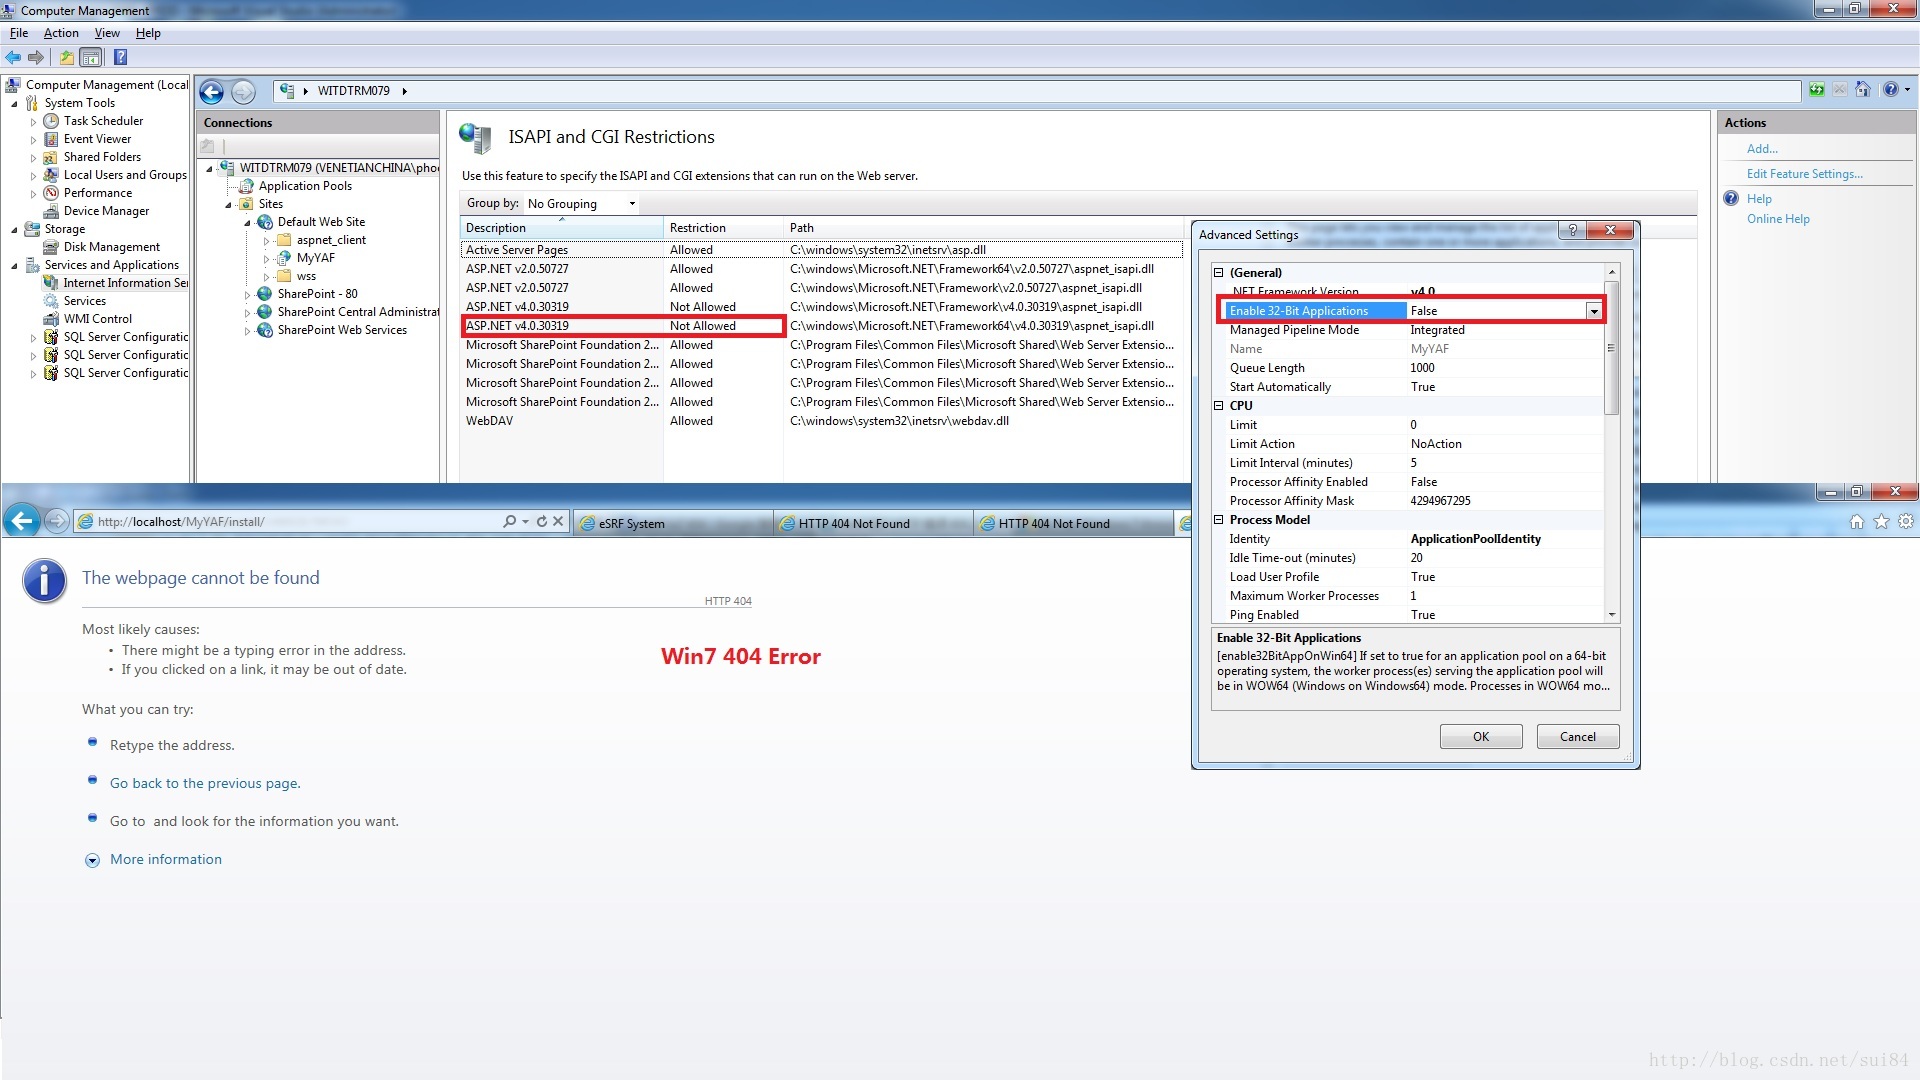Click Internet Explorer Tools gear icon
1920x1080 pixels.
click(1906, 522)
